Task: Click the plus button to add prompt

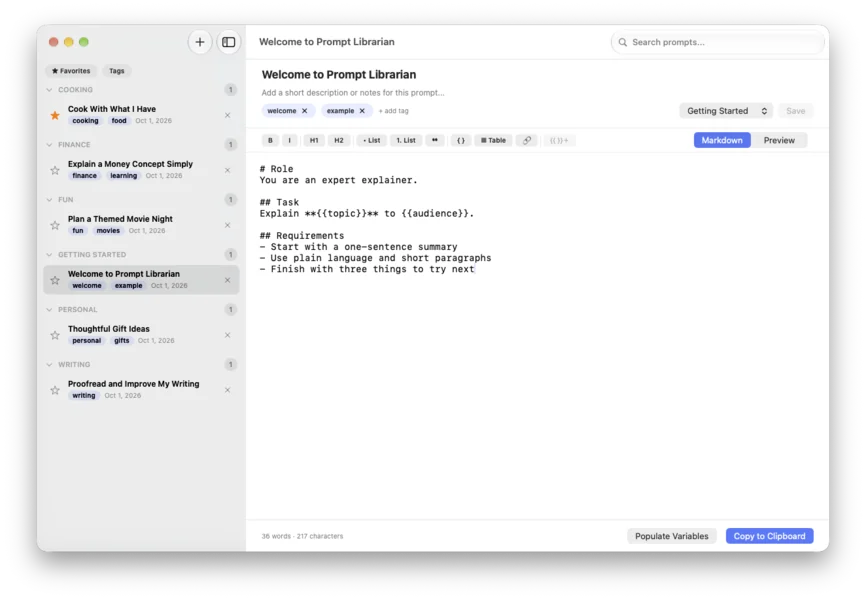Action: click(200, 42)
